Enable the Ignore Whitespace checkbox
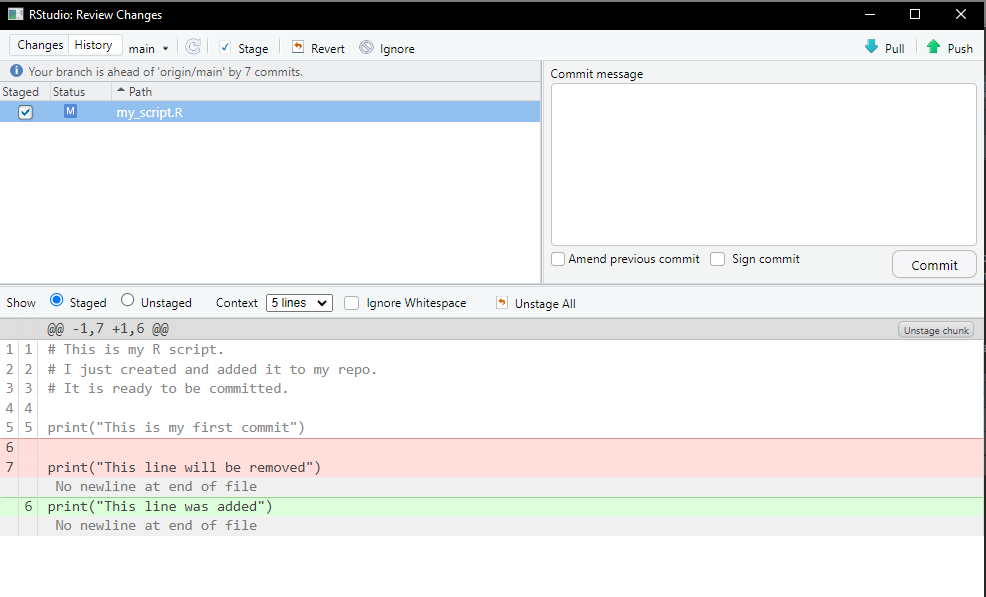The width and height of the screenshot is (986, 597). click(x=352, y=303)
